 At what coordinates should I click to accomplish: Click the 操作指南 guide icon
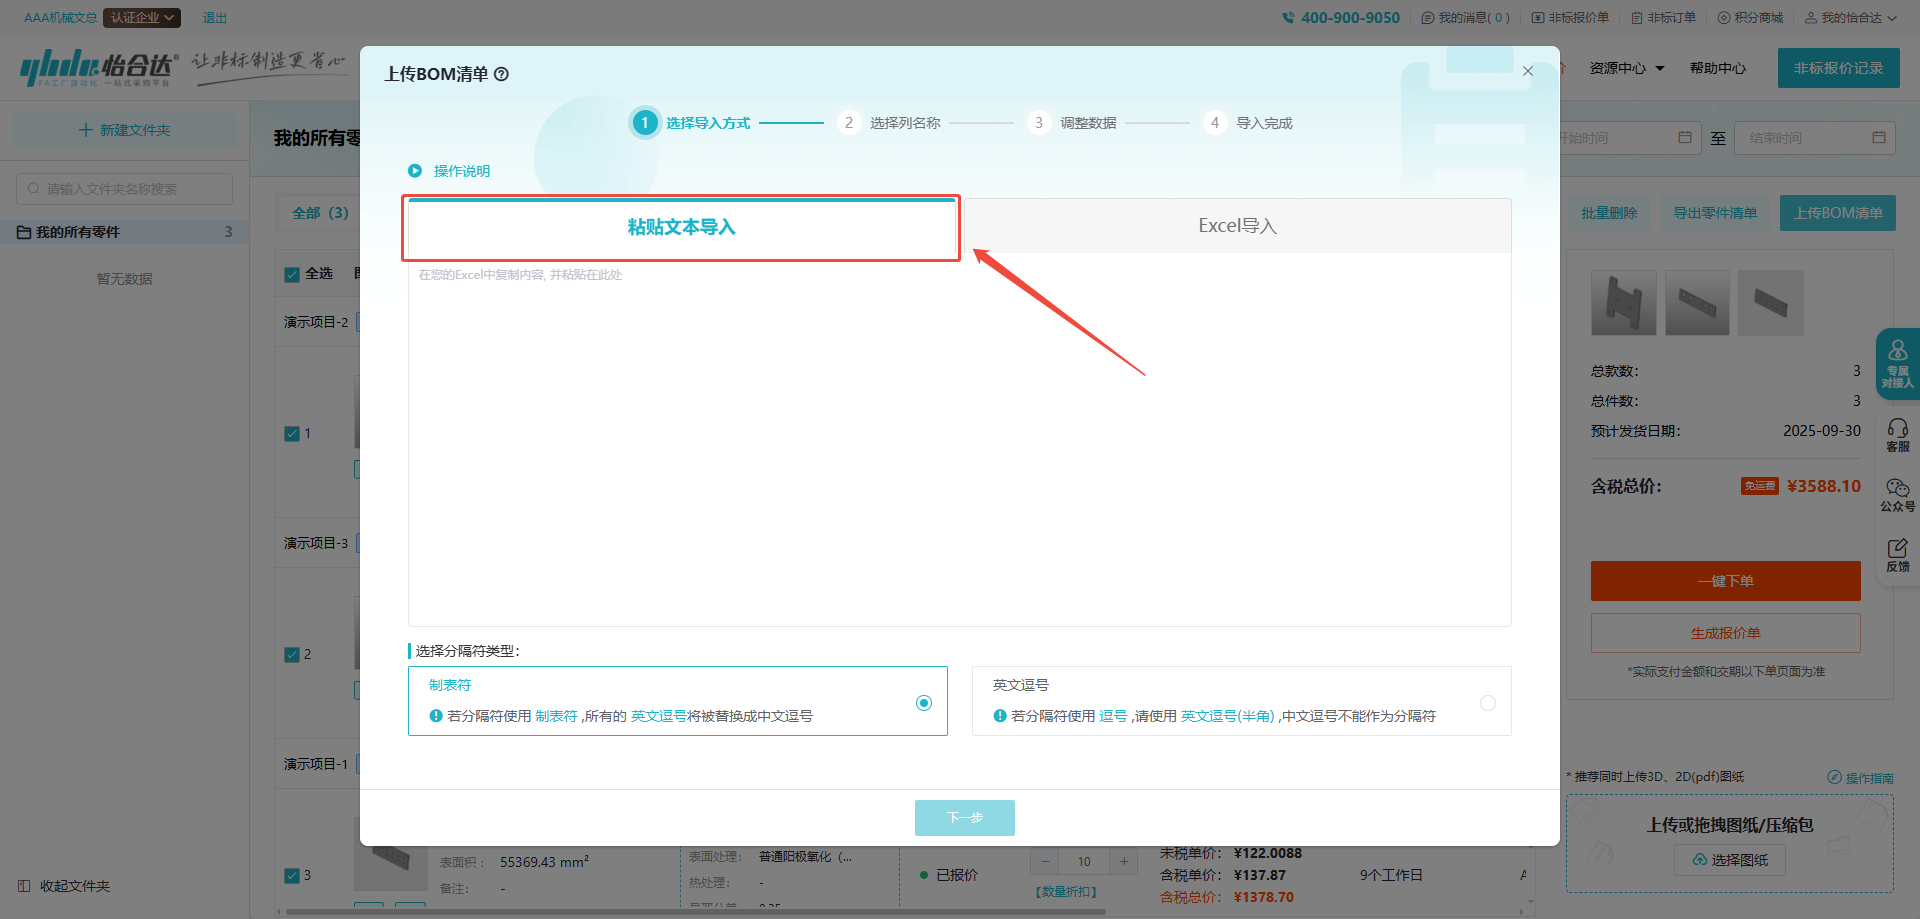point(1834,778)
